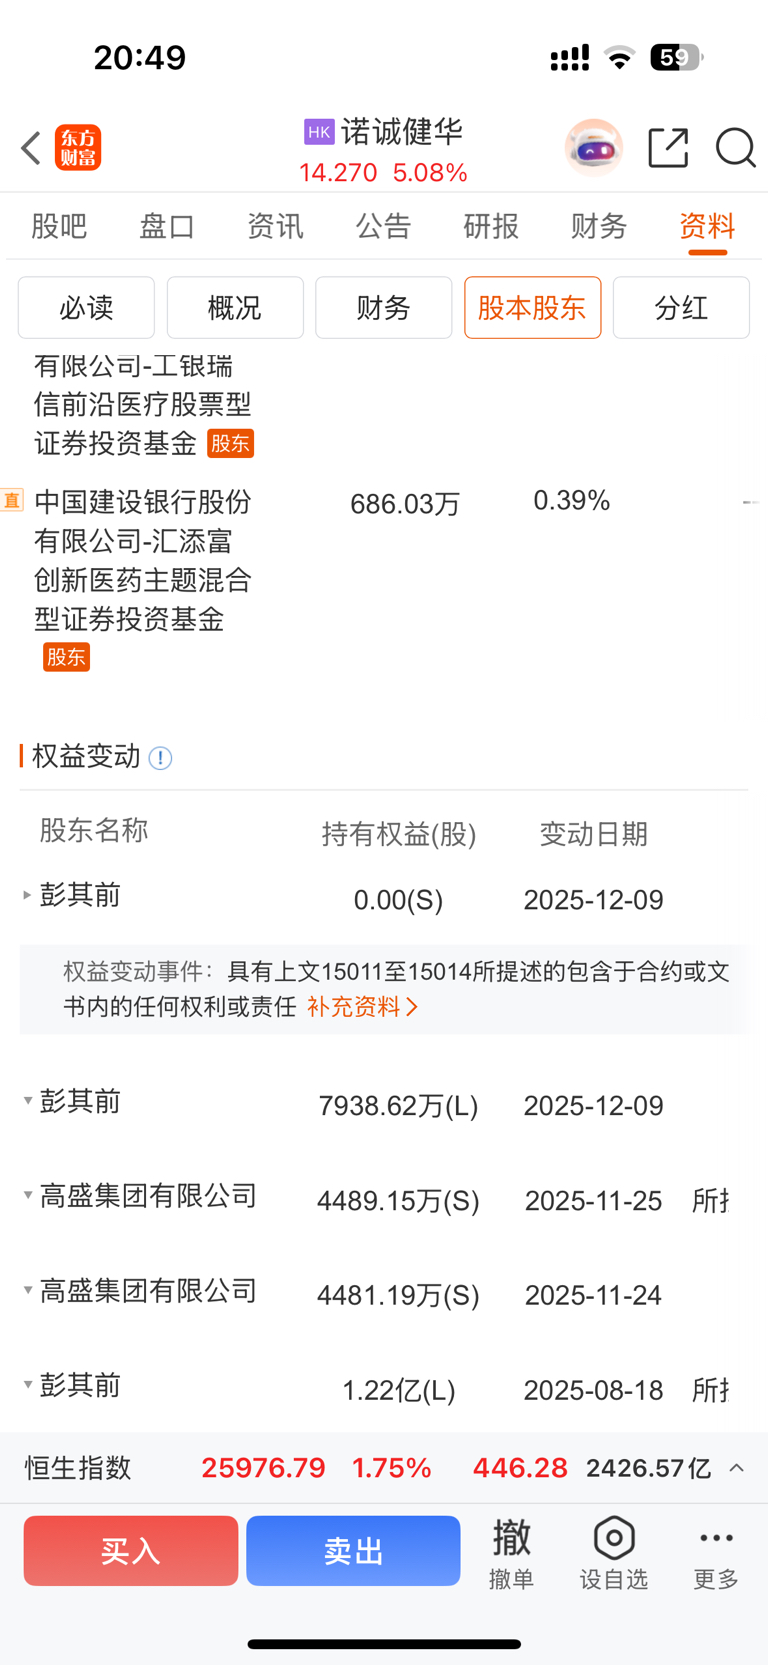The width and height of the screenshot is (769, 1665).
Task: Open search with magnifier icon
Action: 735,148
